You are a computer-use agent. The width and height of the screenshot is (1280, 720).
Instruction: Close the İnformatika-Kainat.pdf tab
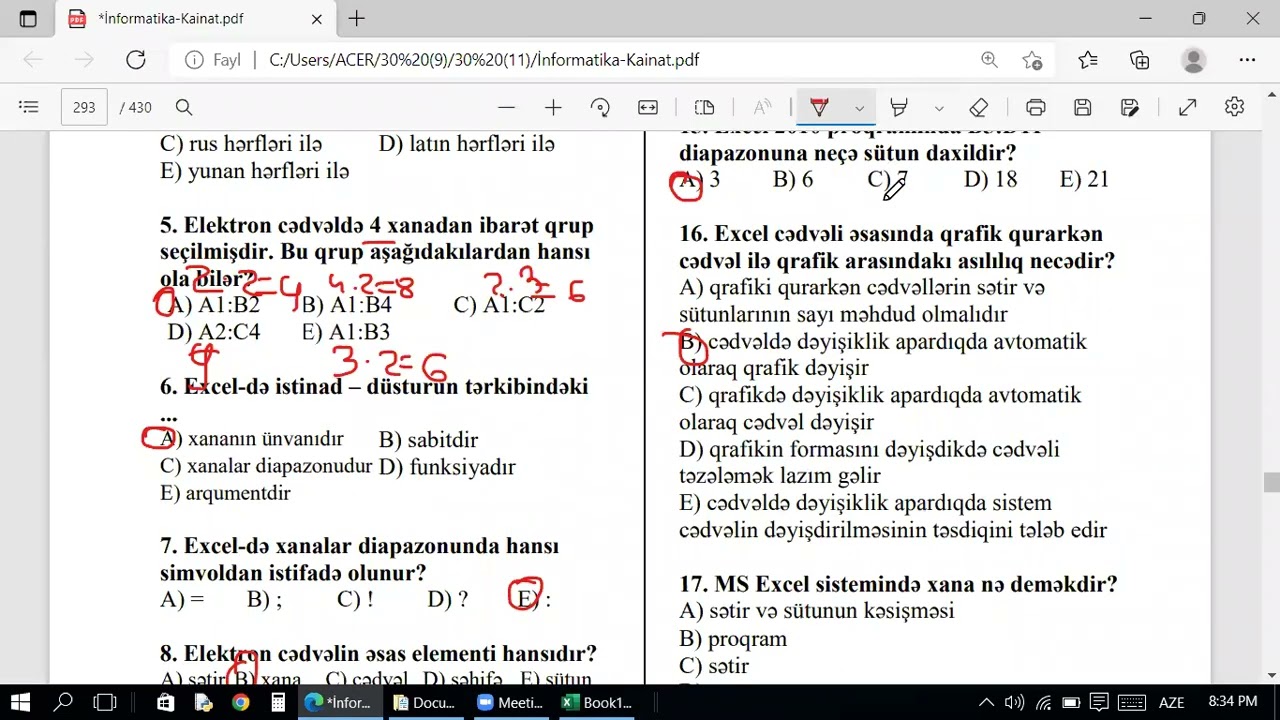point(317,18)
